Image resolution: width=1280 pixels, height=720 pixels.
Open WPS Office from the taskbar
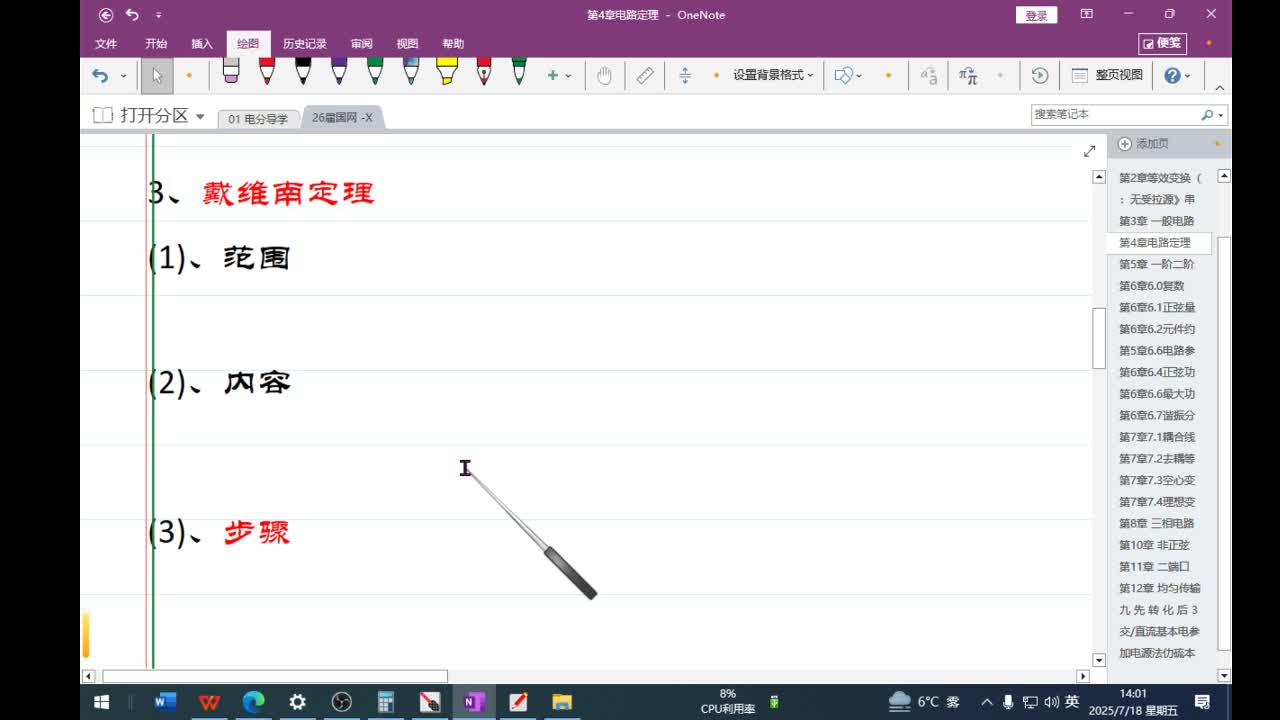pyautogui.click(x=209, y=702)
